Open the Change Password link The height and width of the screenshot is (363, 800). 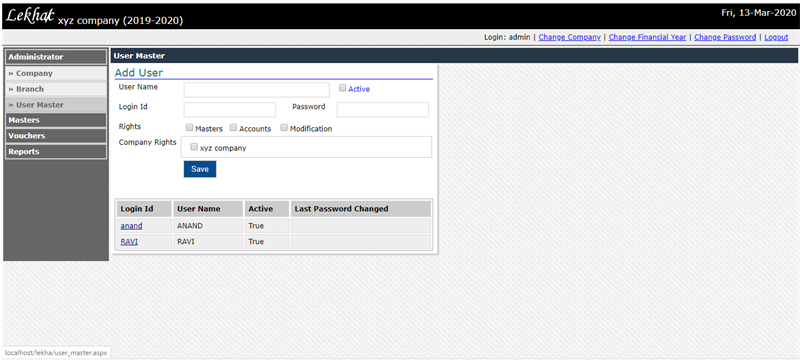725,37
